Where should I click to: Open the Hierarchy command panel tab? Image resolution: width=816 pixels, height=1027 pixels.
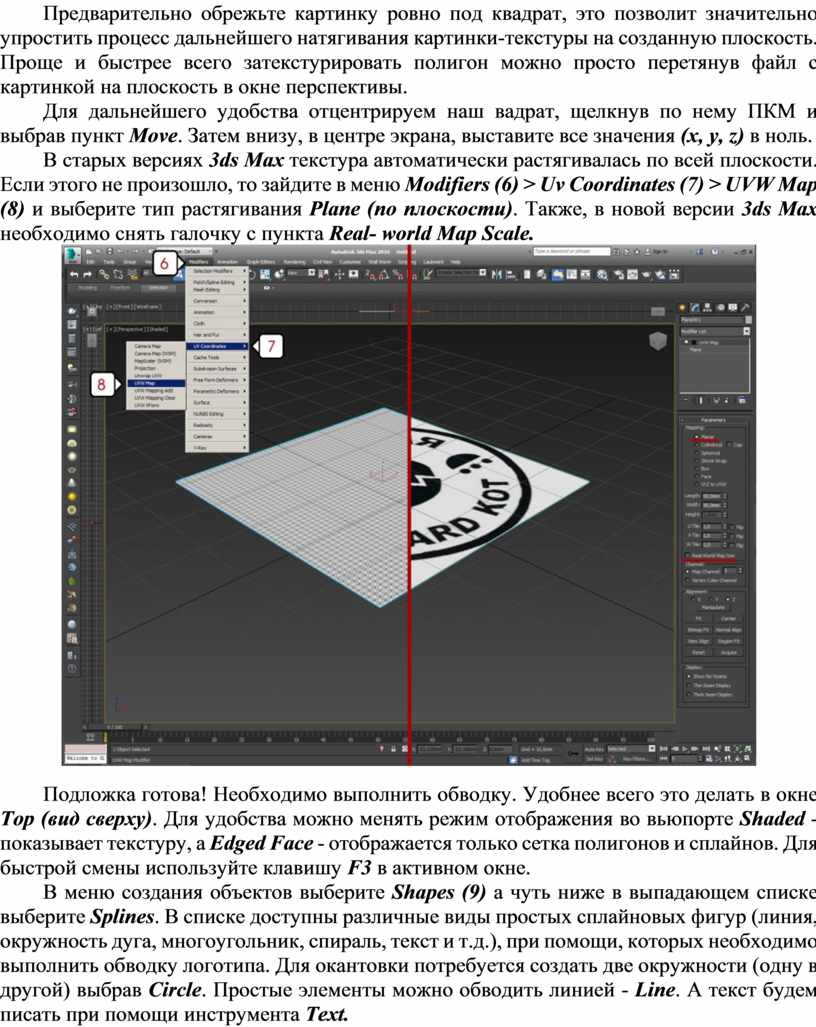[707, 307]
